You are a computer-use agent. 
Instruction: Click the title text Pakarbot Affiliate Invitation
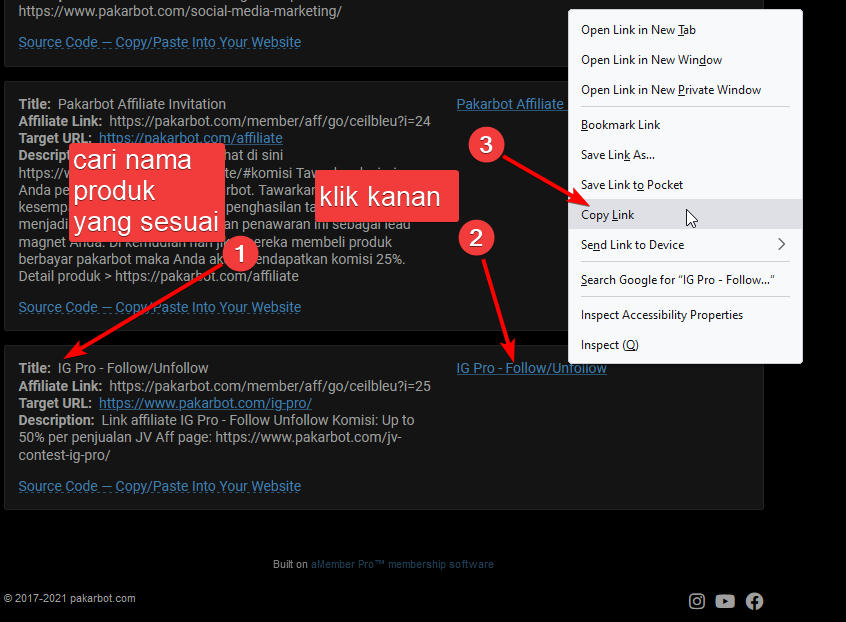pyautogui.click(x=142, y=104)
